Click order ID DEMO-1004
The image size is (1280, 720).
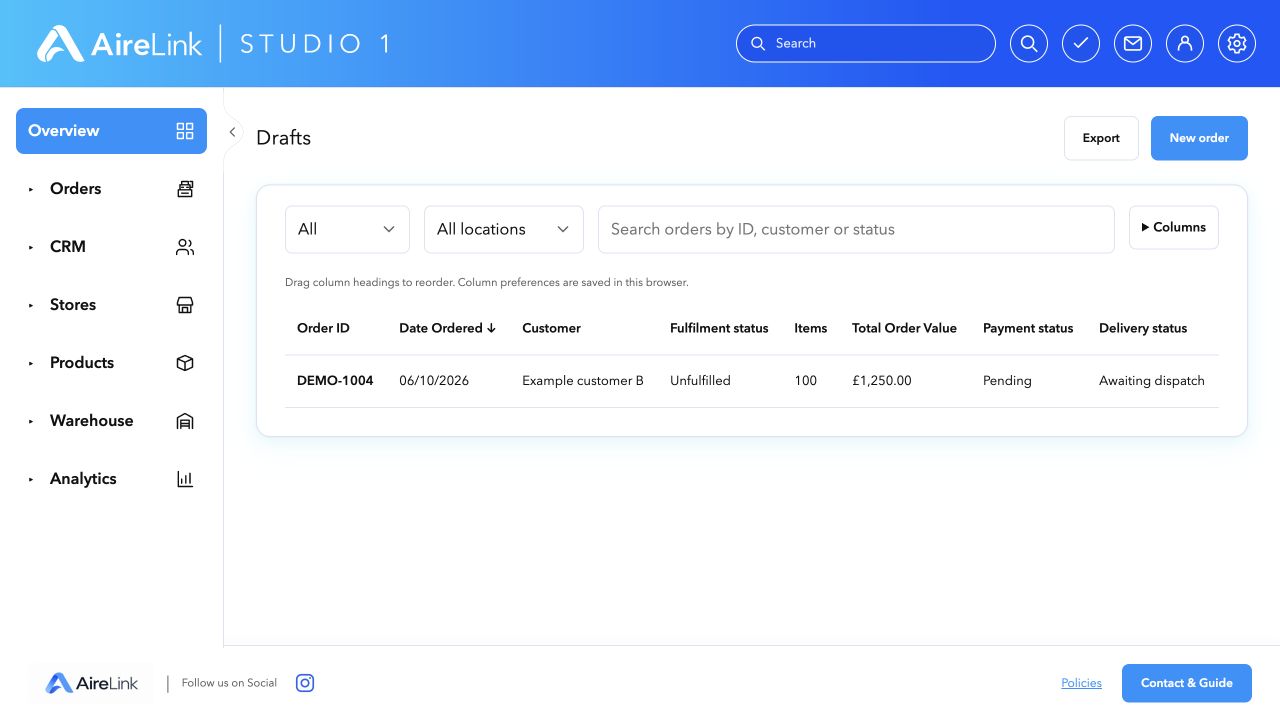(x=335, y=381)
